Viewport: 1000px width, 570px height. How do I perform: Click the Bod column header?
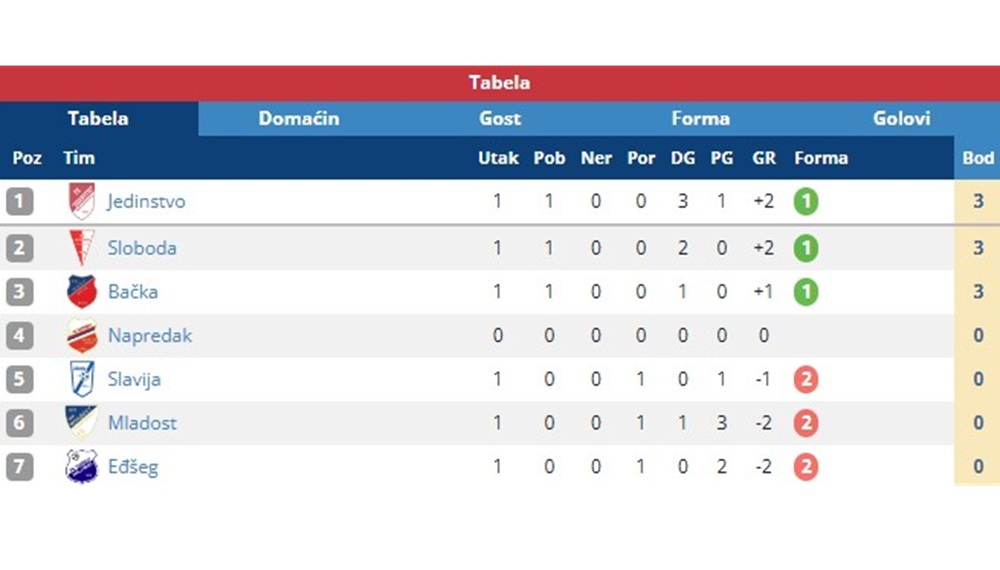pyautogui.click(x=978, y=157)
